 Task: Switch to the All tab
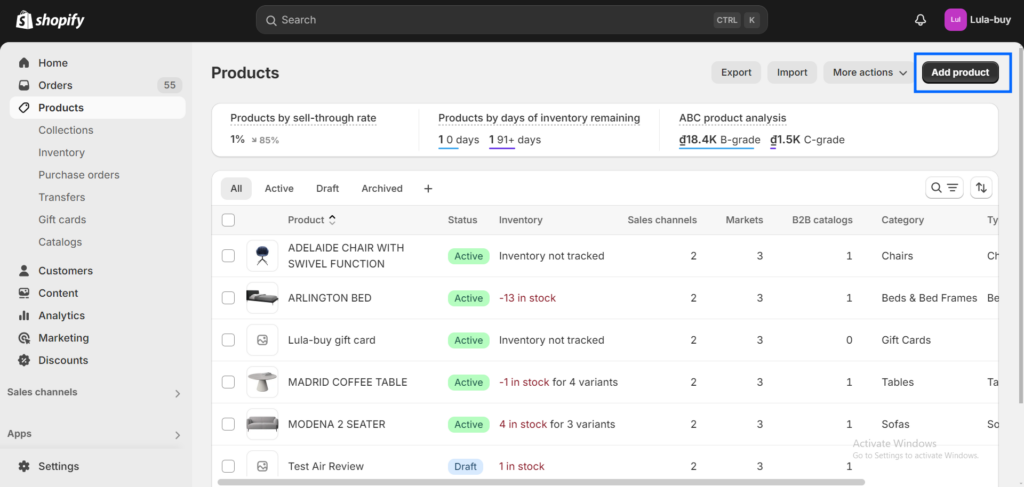[x=236, y=189]
